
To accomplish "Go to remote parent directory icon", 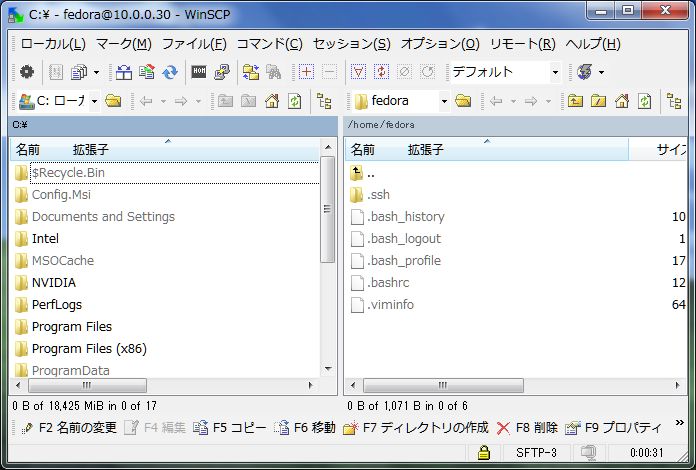I will pyautogui.click(x=575, y=101).
